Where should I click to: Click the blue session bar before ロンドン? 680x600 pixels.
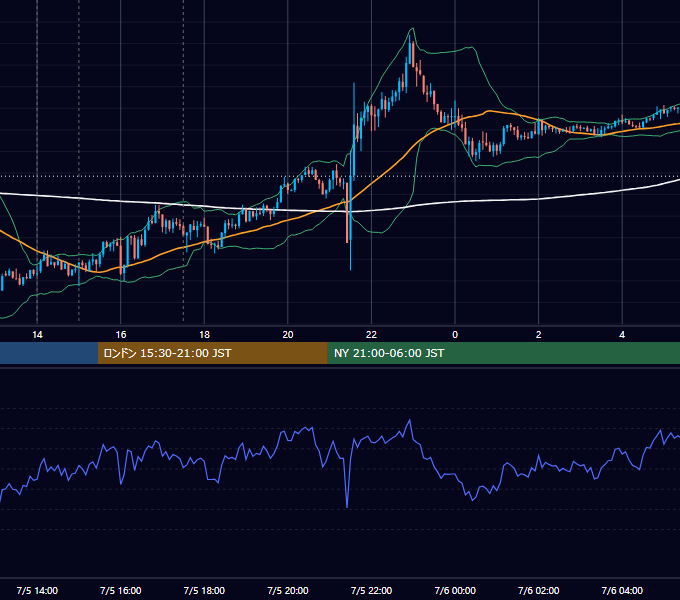coord(49,353)
